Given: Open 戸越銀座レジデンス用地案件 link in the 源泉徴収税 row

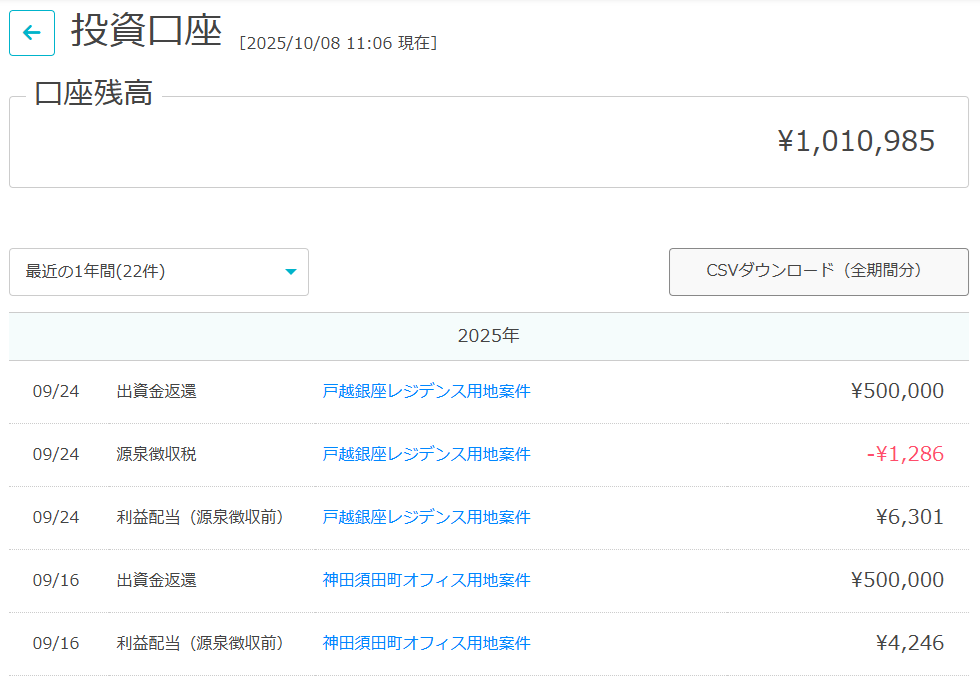Looking at the screenshot, I should (426, 454).
